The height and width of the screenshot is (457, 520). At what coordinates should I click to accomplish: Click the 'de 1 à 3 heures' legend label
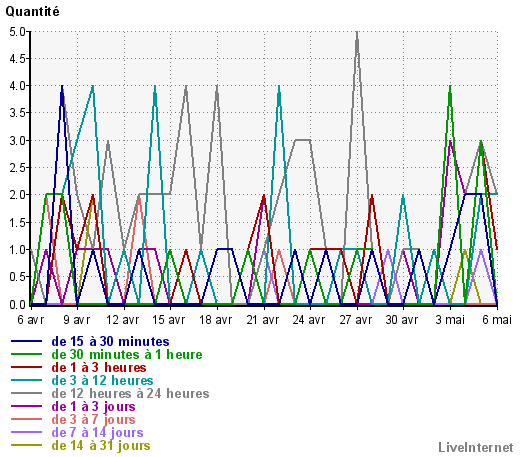(99, 367)
